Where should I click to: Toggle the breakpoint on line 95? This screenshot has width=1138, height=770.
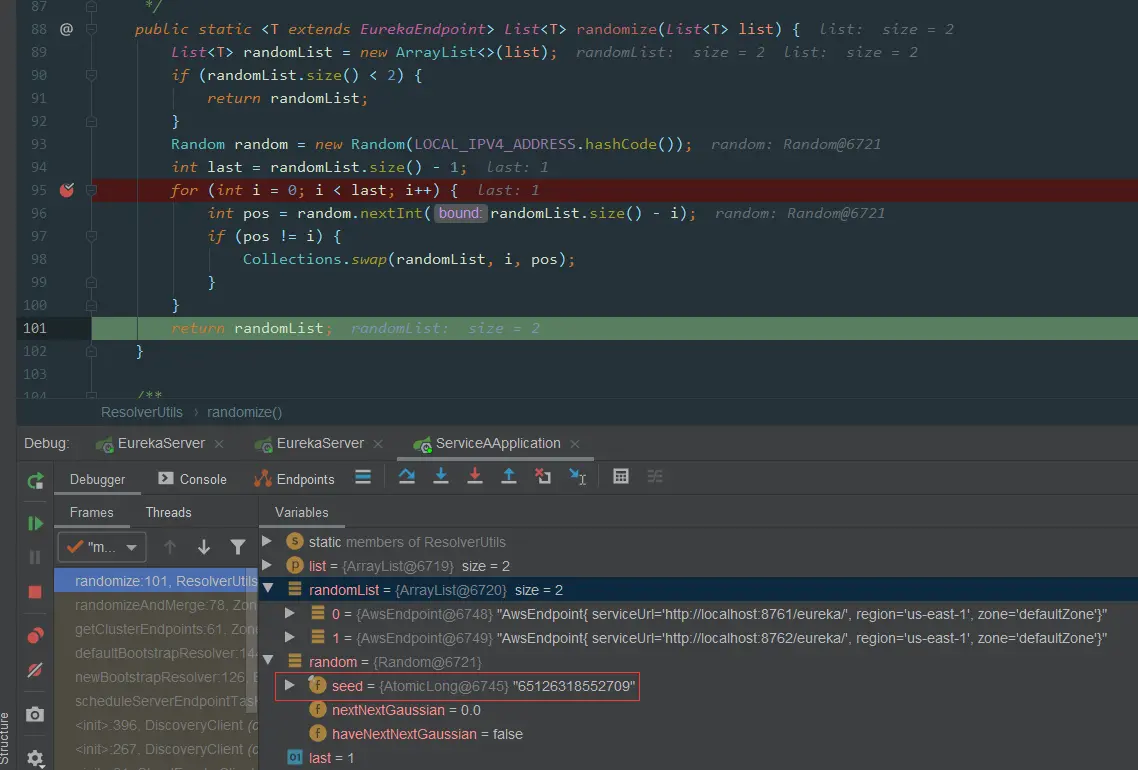tap(67, 190)
